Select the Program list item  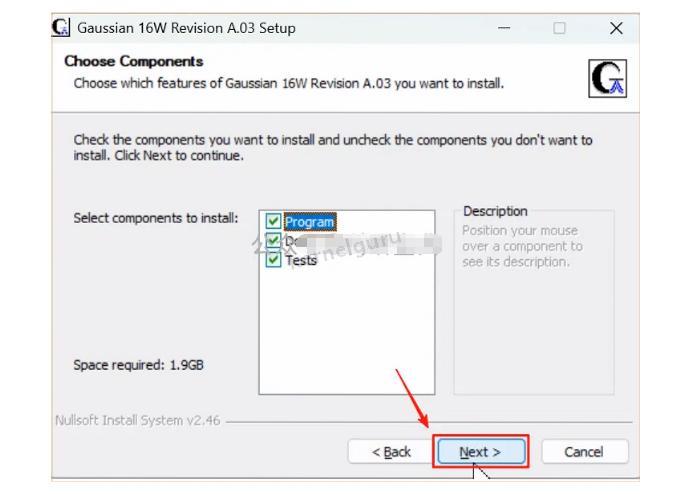click(x=309, y=222)
